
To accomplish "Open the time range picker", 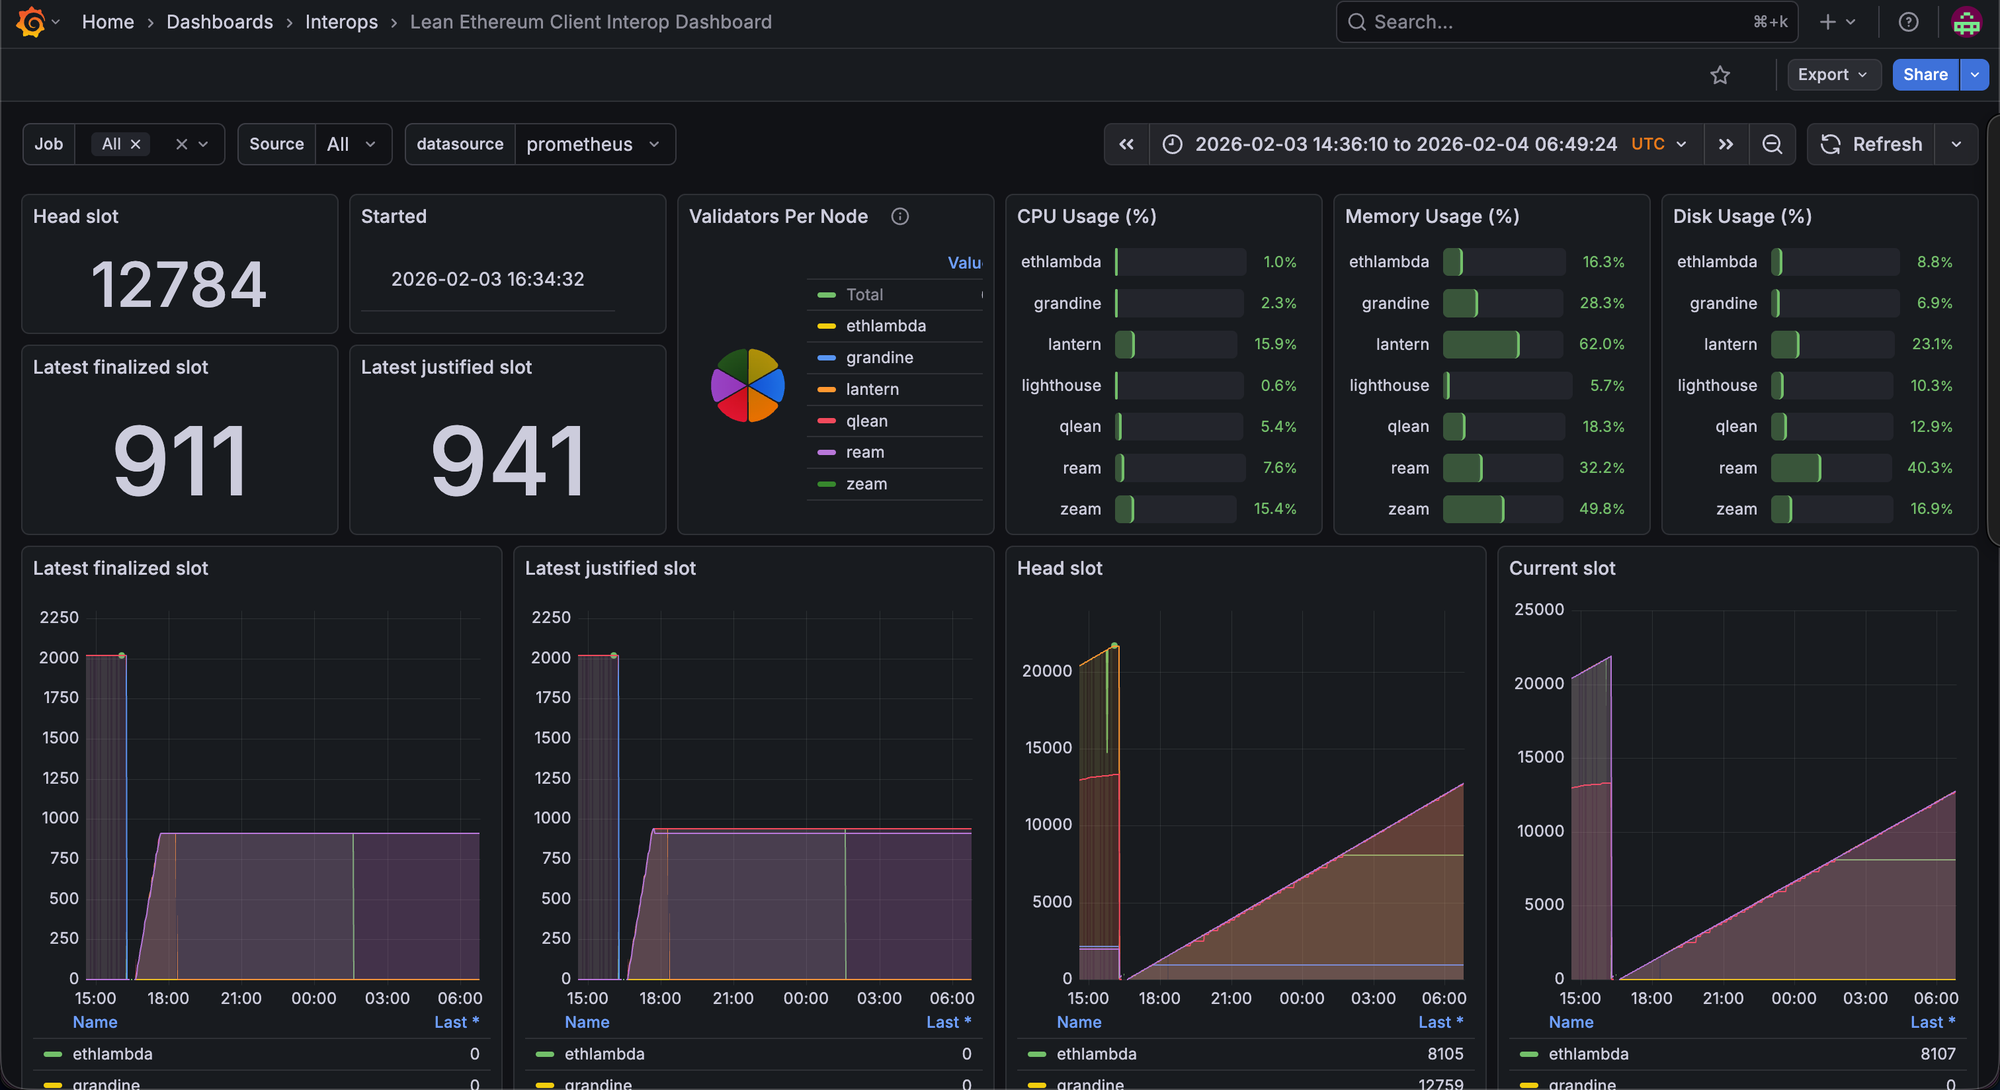I will click(x=1406, y=144).
